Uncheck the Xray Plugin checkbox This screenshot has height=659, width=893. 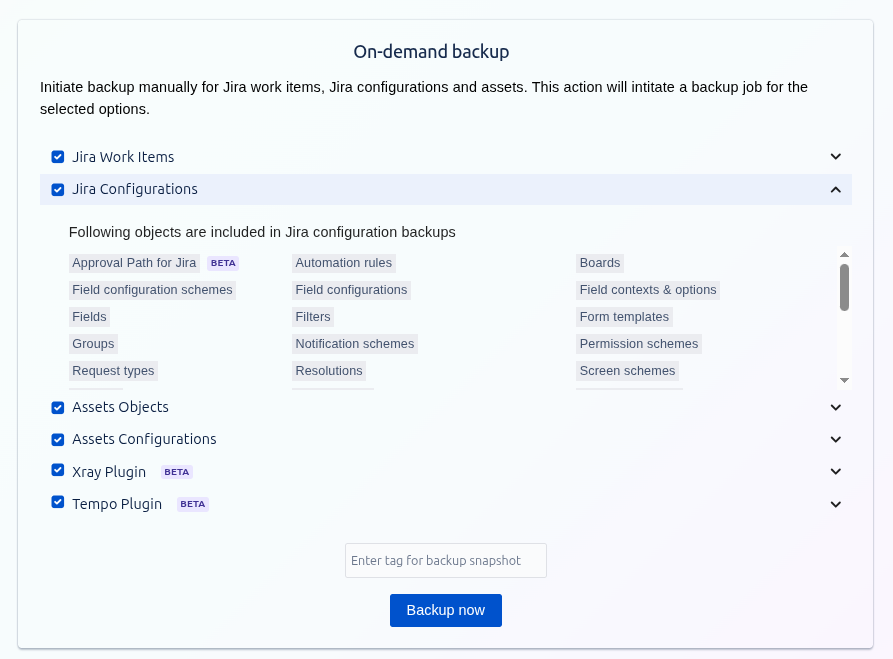pyautogui.click(x=58, y=471)
